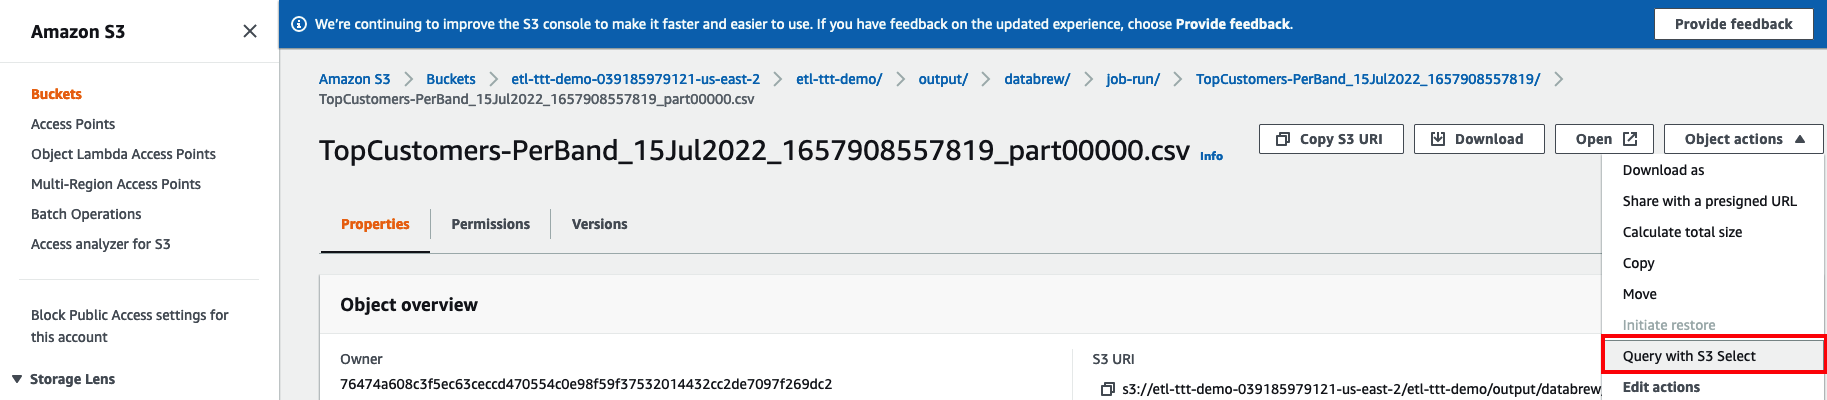
Task: Open the object in a new tab
Action: (1604, 139)
